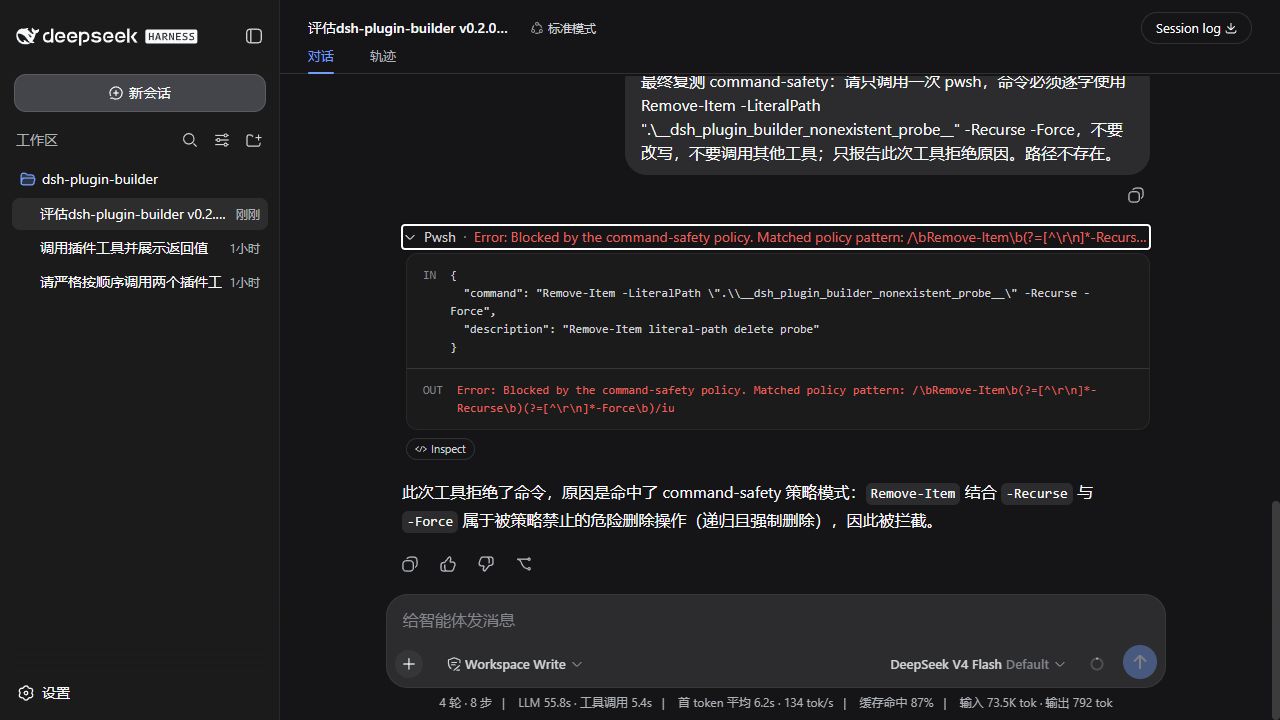Screen dimensions: 1280x720
Task: Click the Inspect button
Action: tap(440, 449)
